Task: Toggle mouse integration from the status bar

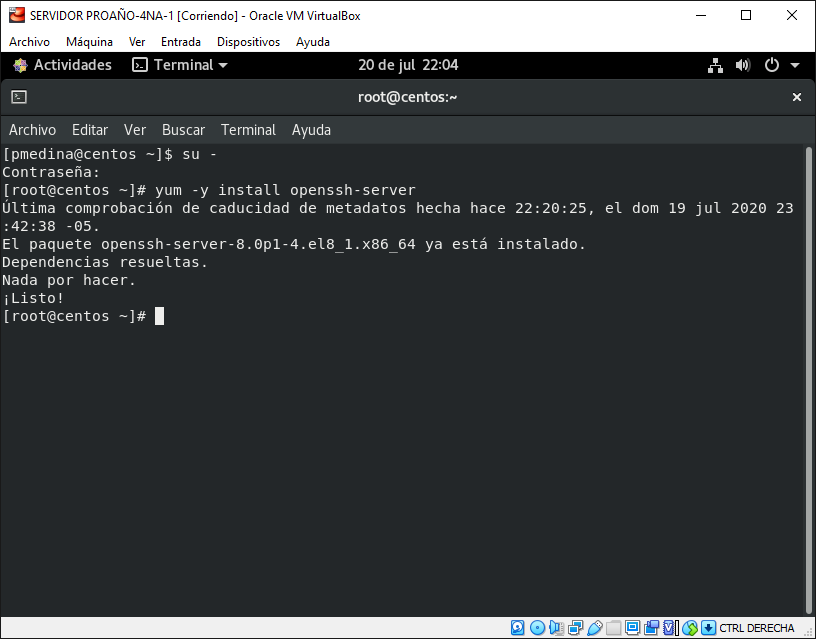Action: (689, 628)
